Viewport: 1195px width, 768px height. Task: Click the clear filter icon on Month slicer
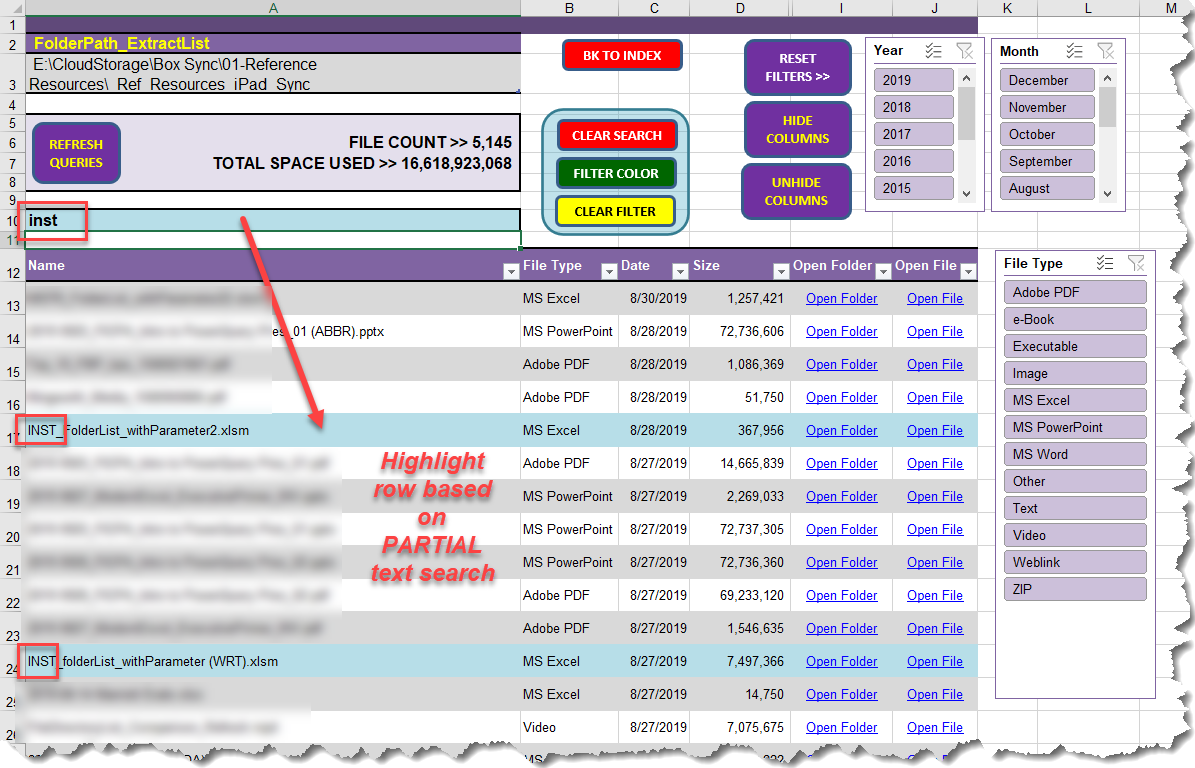(x=1106, y=51)
